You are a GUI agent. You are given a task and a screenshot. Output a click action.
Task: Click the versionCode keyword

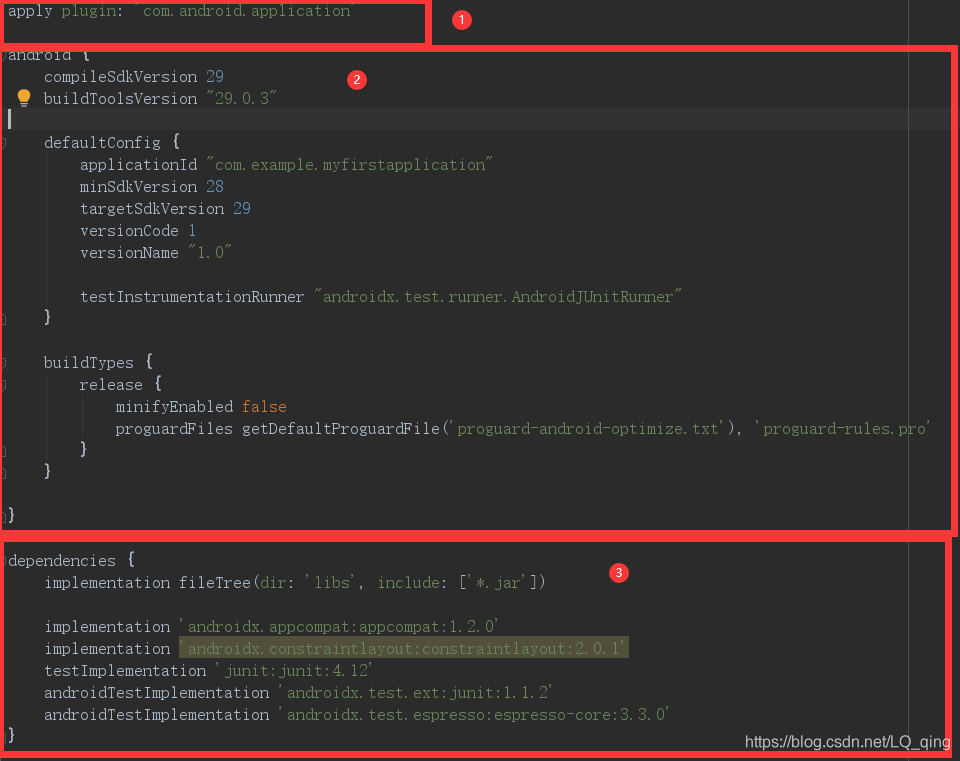(x=129, y=231)
